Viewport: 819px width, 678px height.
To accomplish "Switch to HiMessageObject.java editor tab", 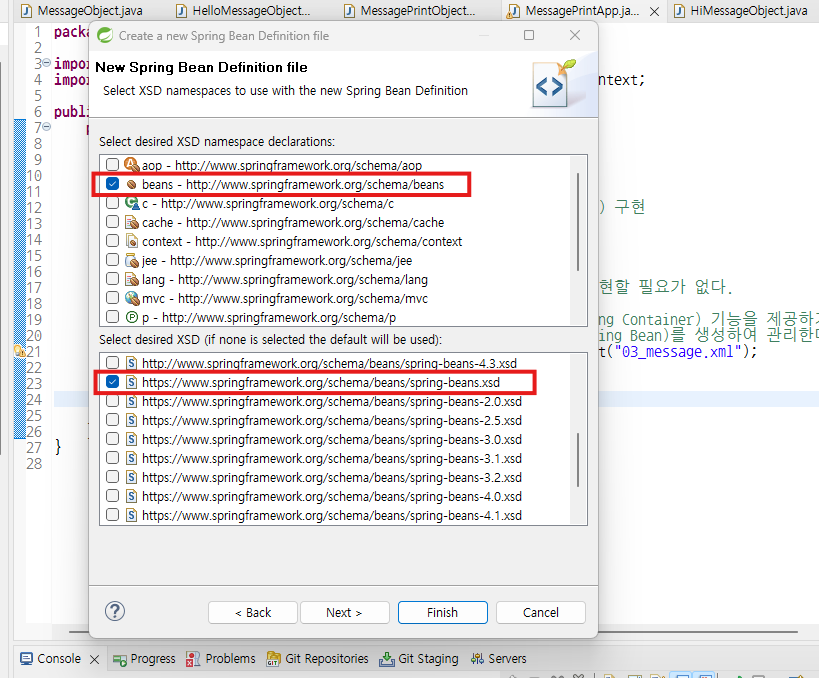I will coord(741,10).
